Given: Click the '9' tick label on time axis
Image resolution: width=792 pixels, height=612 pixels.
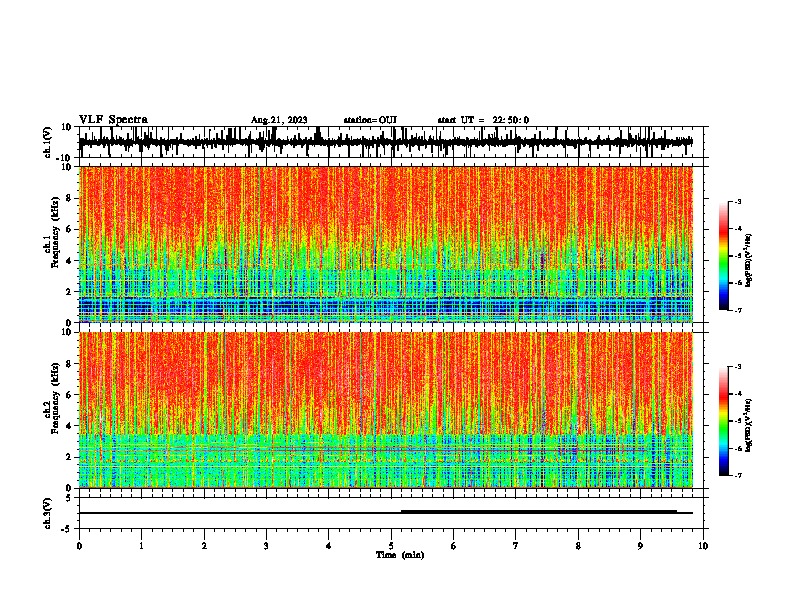Looking at the screenshot, I should pos(640,546).
